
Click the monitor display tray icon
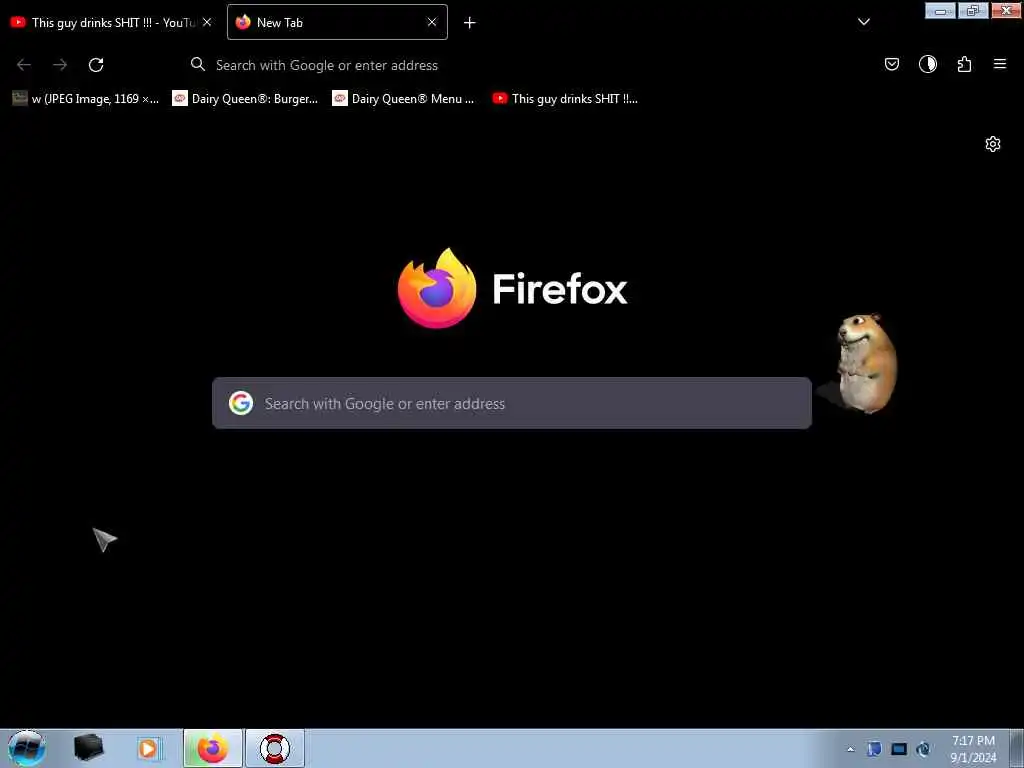(899, 749)
